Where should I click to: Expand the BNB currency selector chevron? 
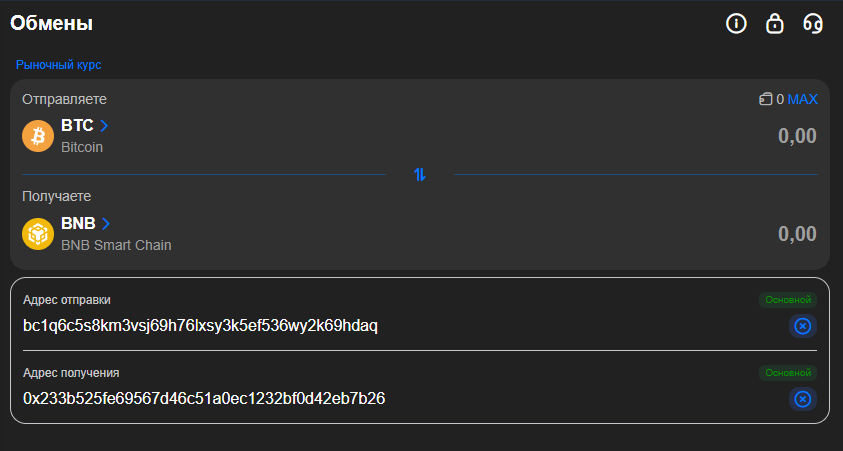click(106, 223)
